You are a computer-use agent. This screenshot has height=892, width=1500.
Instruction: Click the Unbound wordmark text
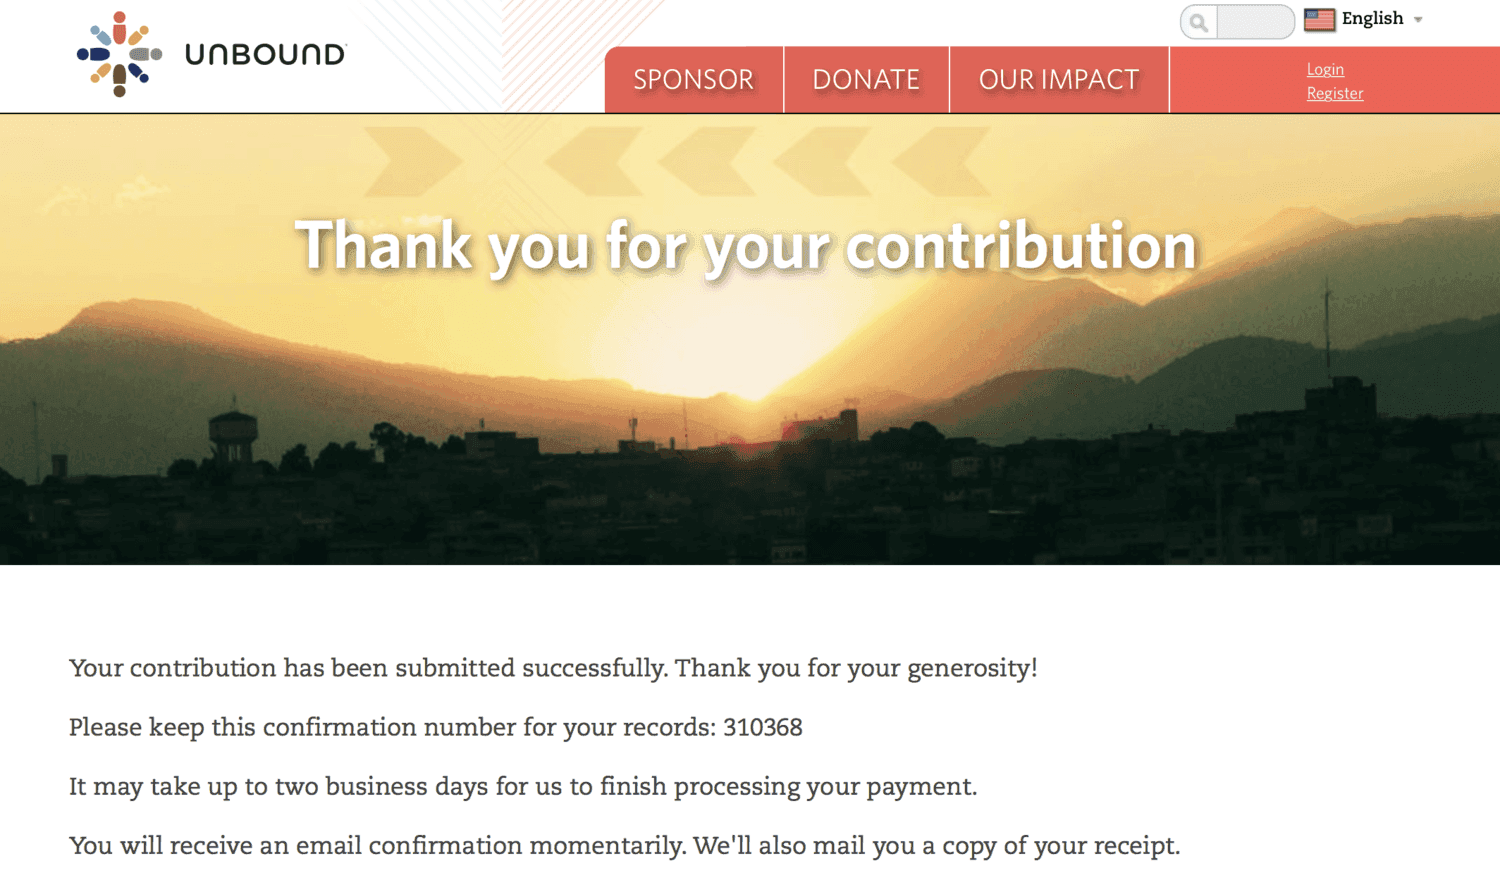265,54
